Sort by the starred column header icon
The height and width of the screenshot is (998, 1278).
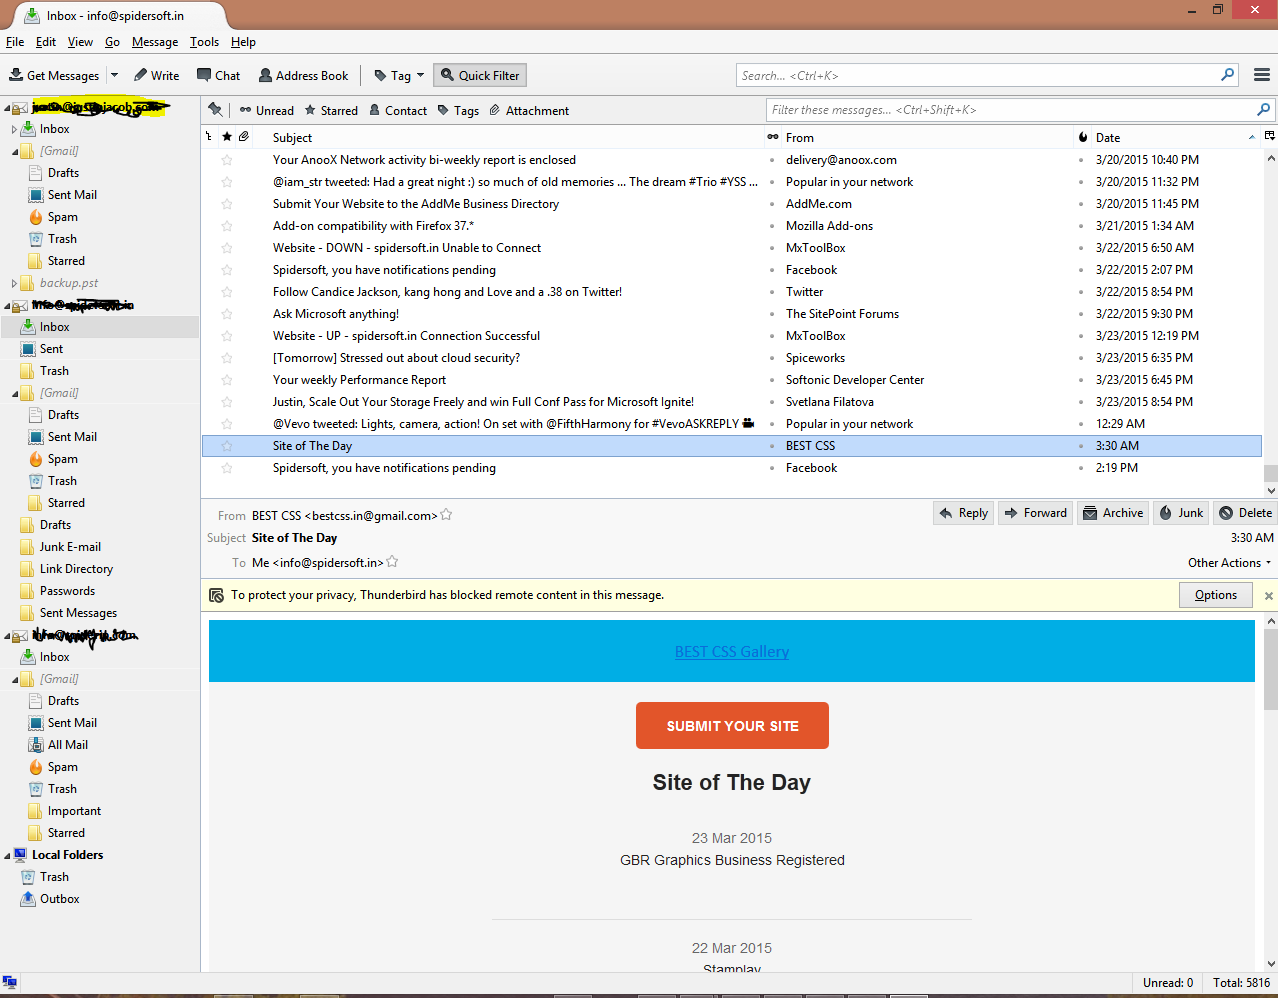227,137
